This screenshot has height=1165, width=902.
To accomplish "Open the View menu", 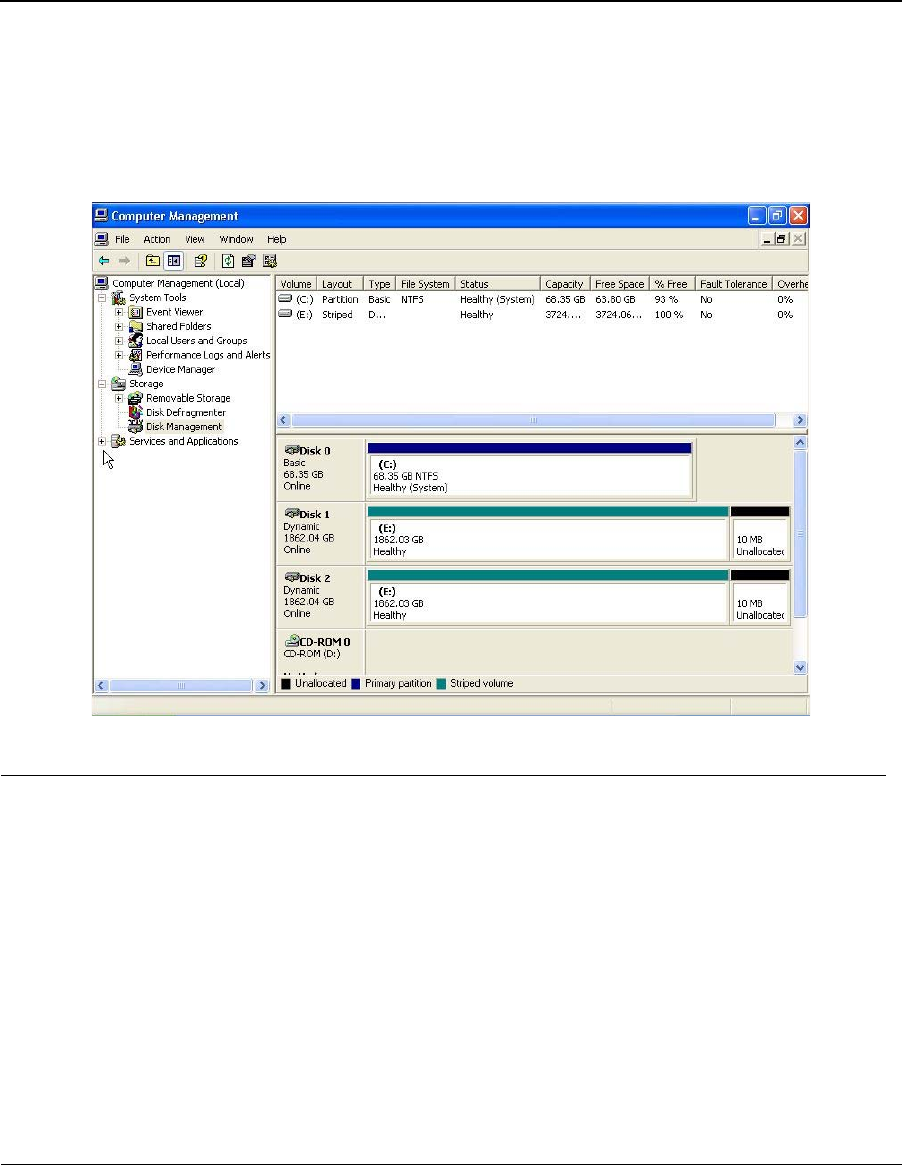I will click(195, 239).
